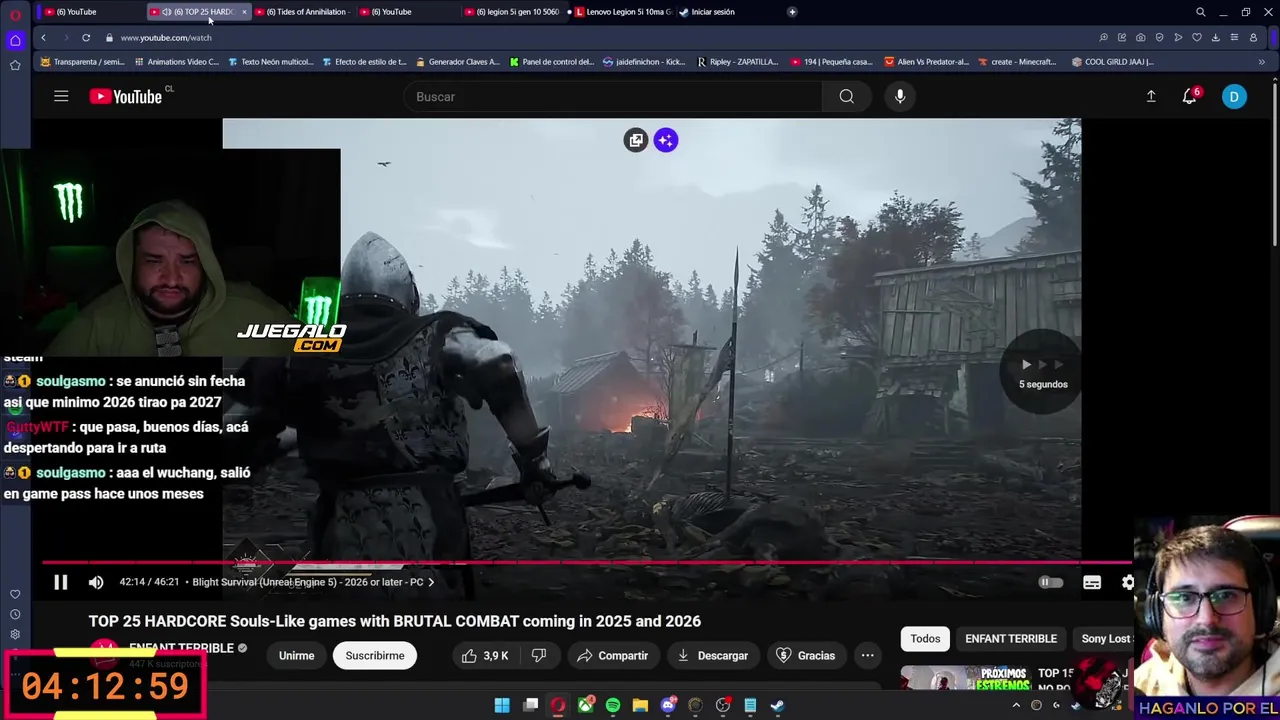Open first suggested video thumbnail PRÓXIMOS ESTRENOS
Screen dimensions: 1280x720
point(966,678)
